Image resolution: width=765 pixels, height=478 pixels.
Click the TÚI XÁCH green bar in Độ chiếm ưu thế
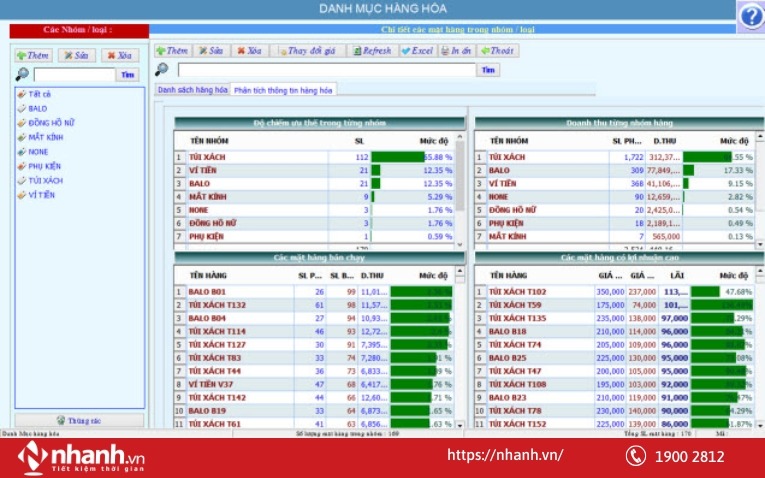coord(398,157)
